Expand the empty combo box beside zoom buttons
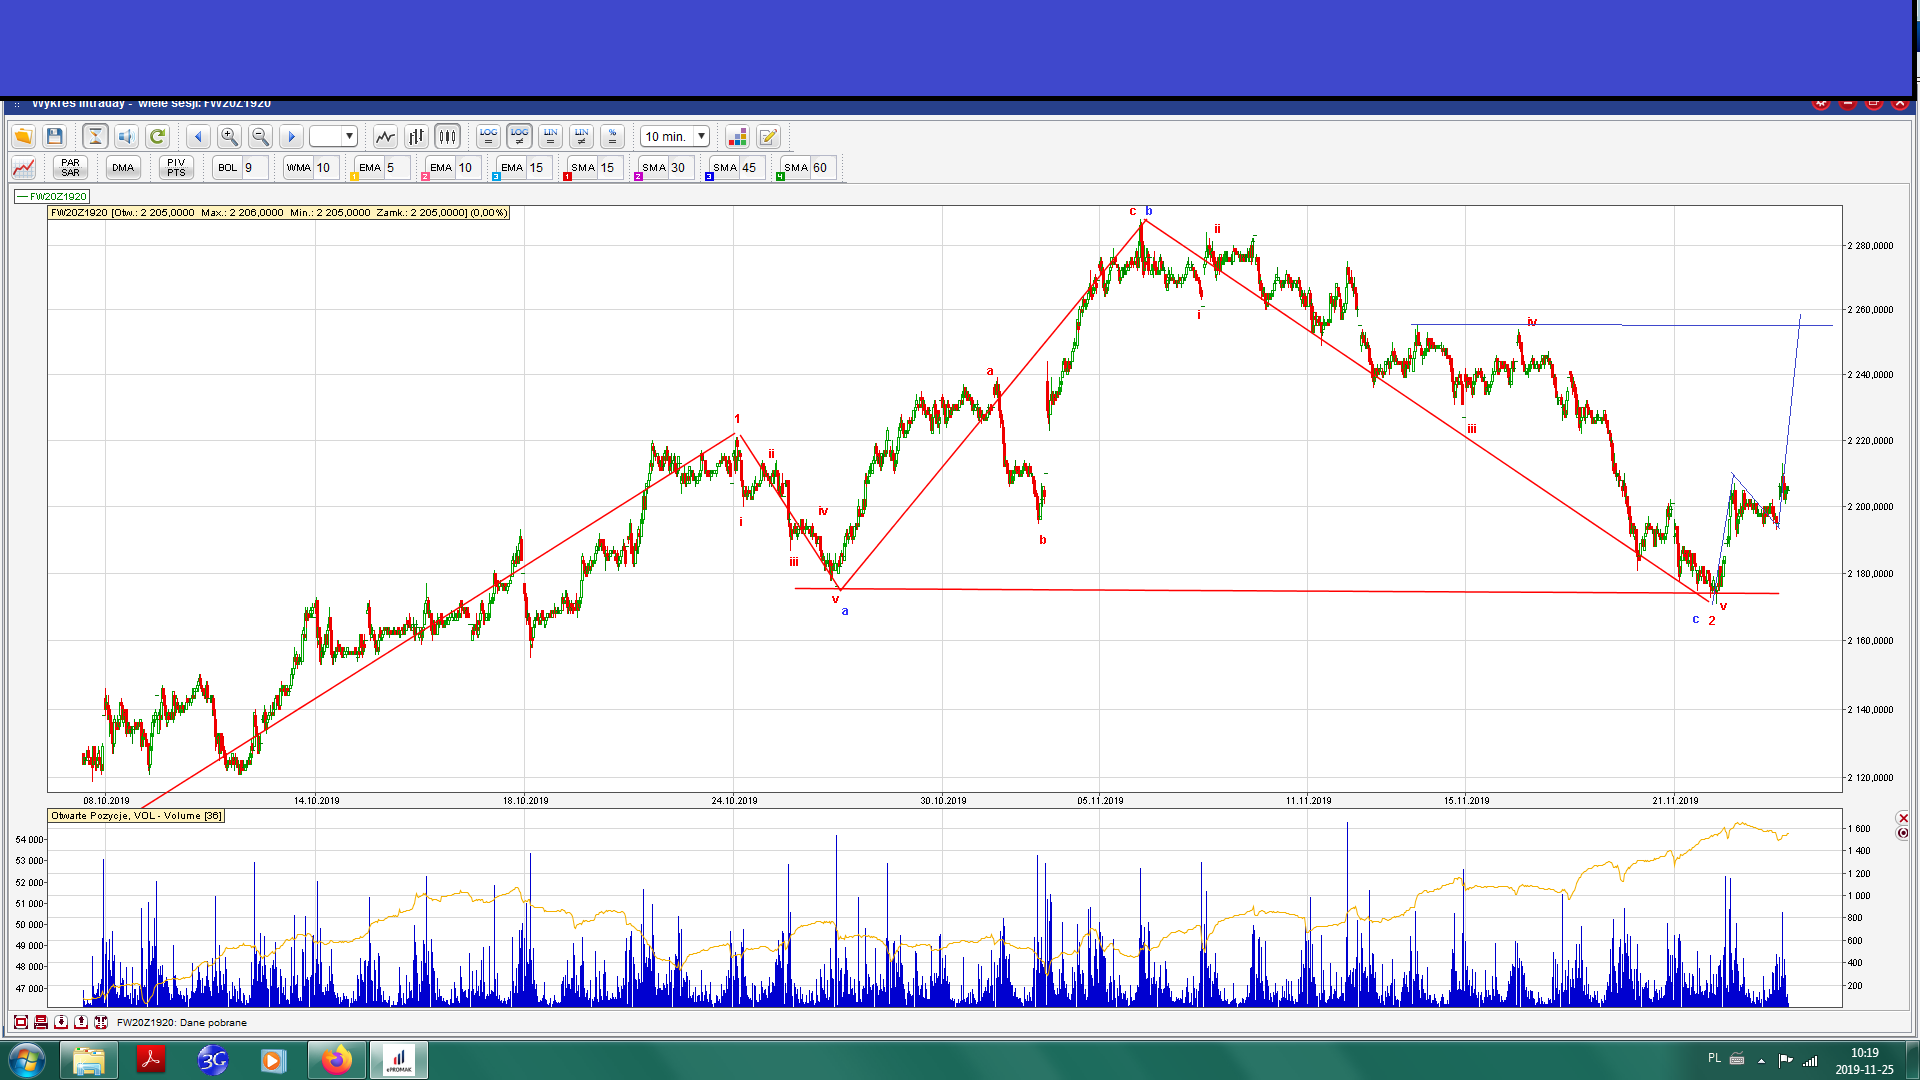 (x=349, y=136)
